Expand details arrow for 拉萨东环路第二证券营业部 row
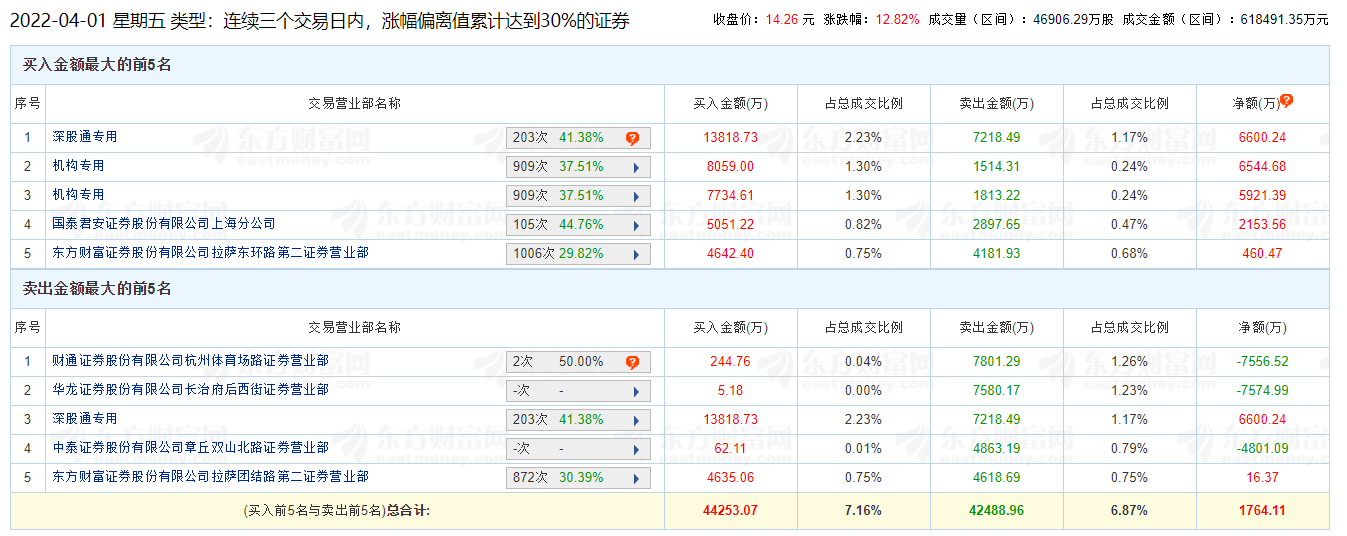 pos(636,255)
